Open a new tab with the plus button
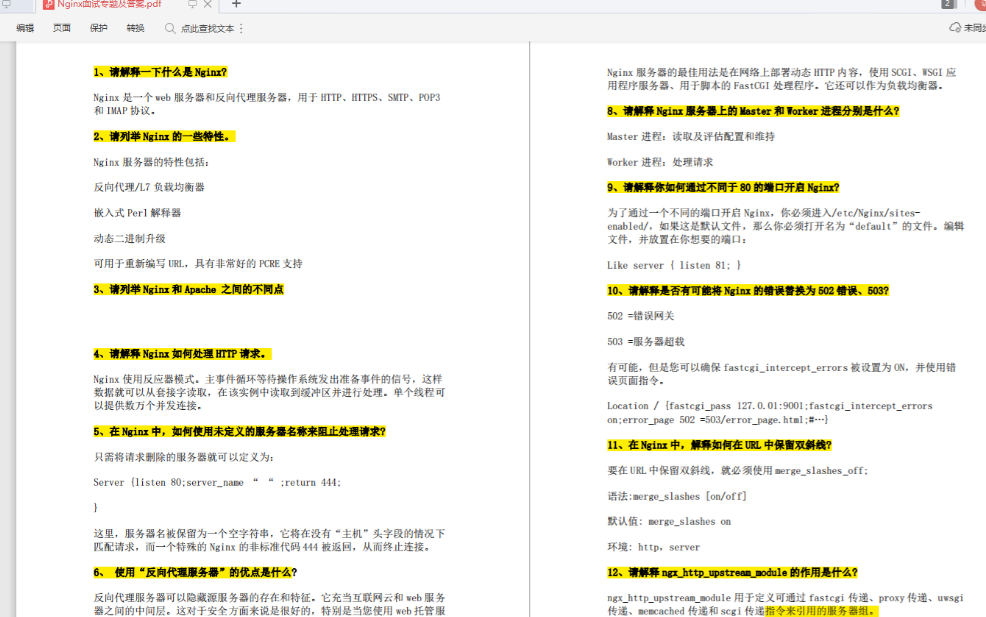The width and height of the screenshot is (986, 617). click(236, 4)
